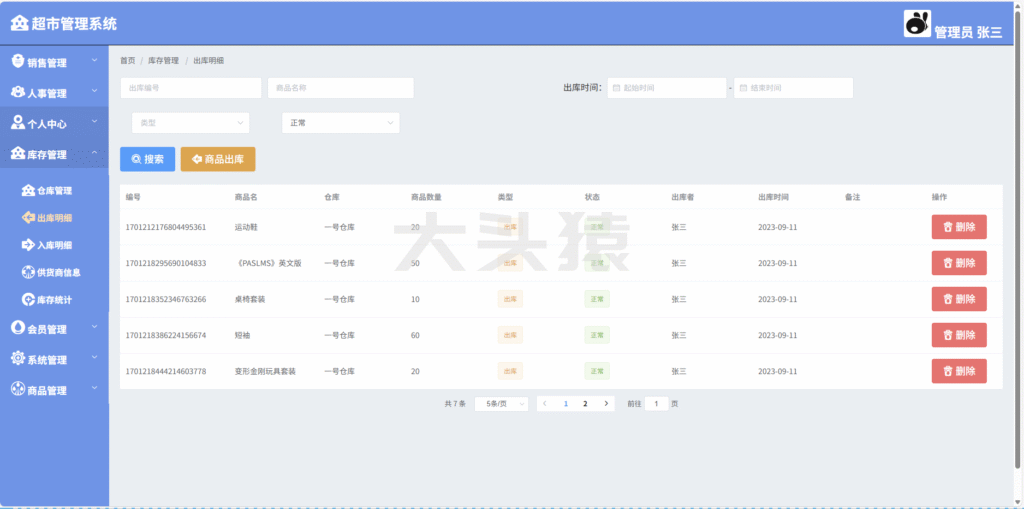
Task: Expand the 销售管理 menu chevron
Action: click(94, 61)
